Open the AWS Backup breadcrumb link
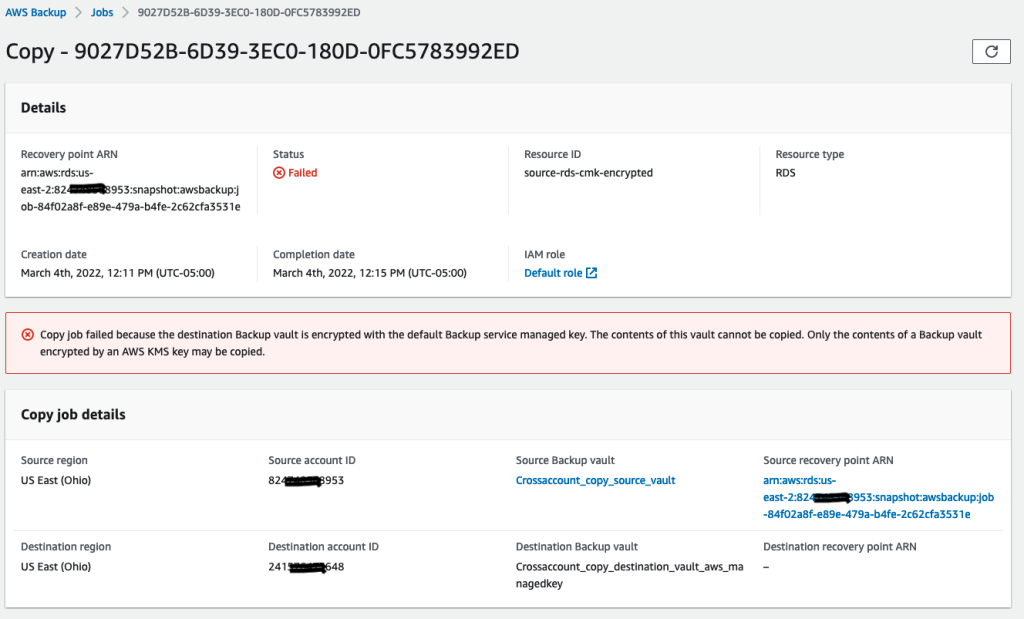 pos(34,13)
